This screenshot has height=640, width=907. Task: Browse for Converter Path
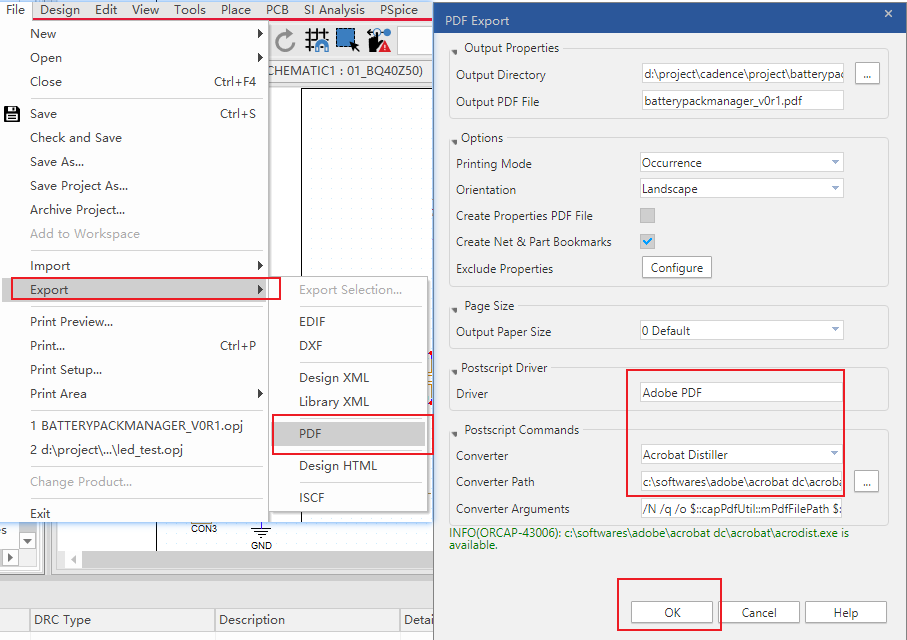tap(867, 481)
